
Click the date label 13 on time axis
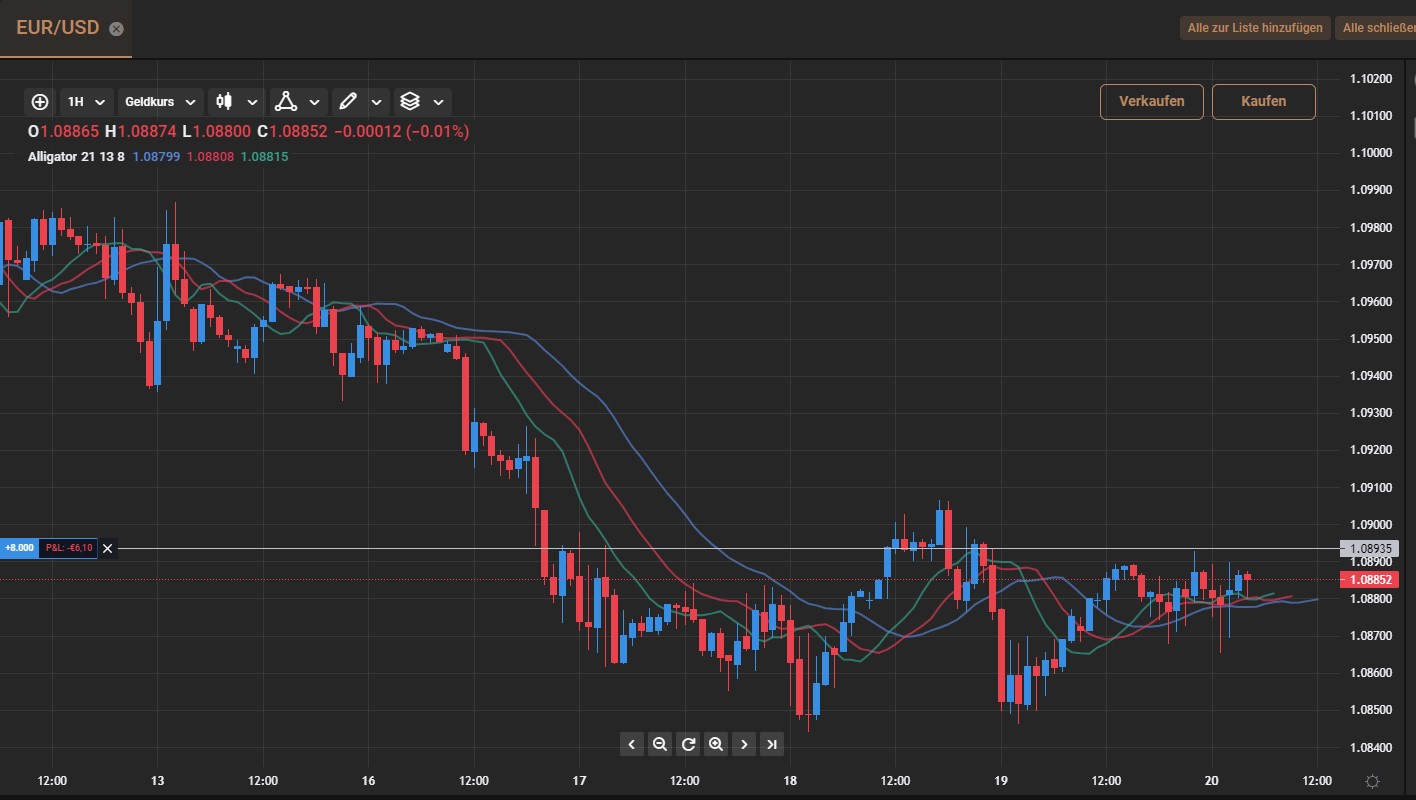coord(157,781)
